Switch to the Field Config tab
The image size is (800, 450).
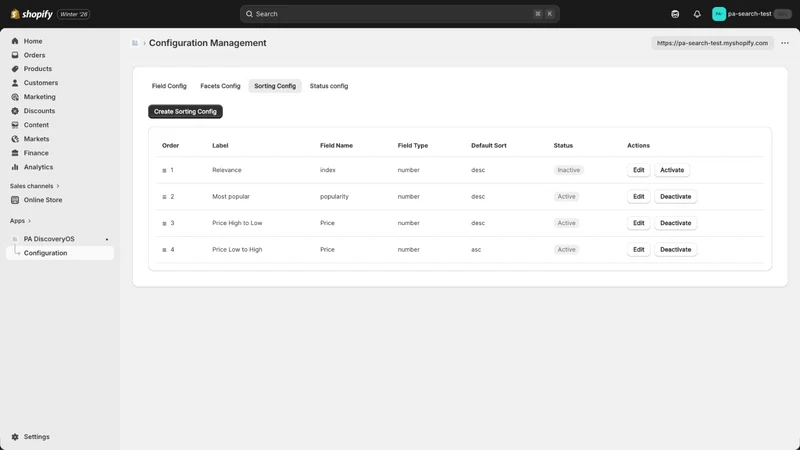[169, 86]
